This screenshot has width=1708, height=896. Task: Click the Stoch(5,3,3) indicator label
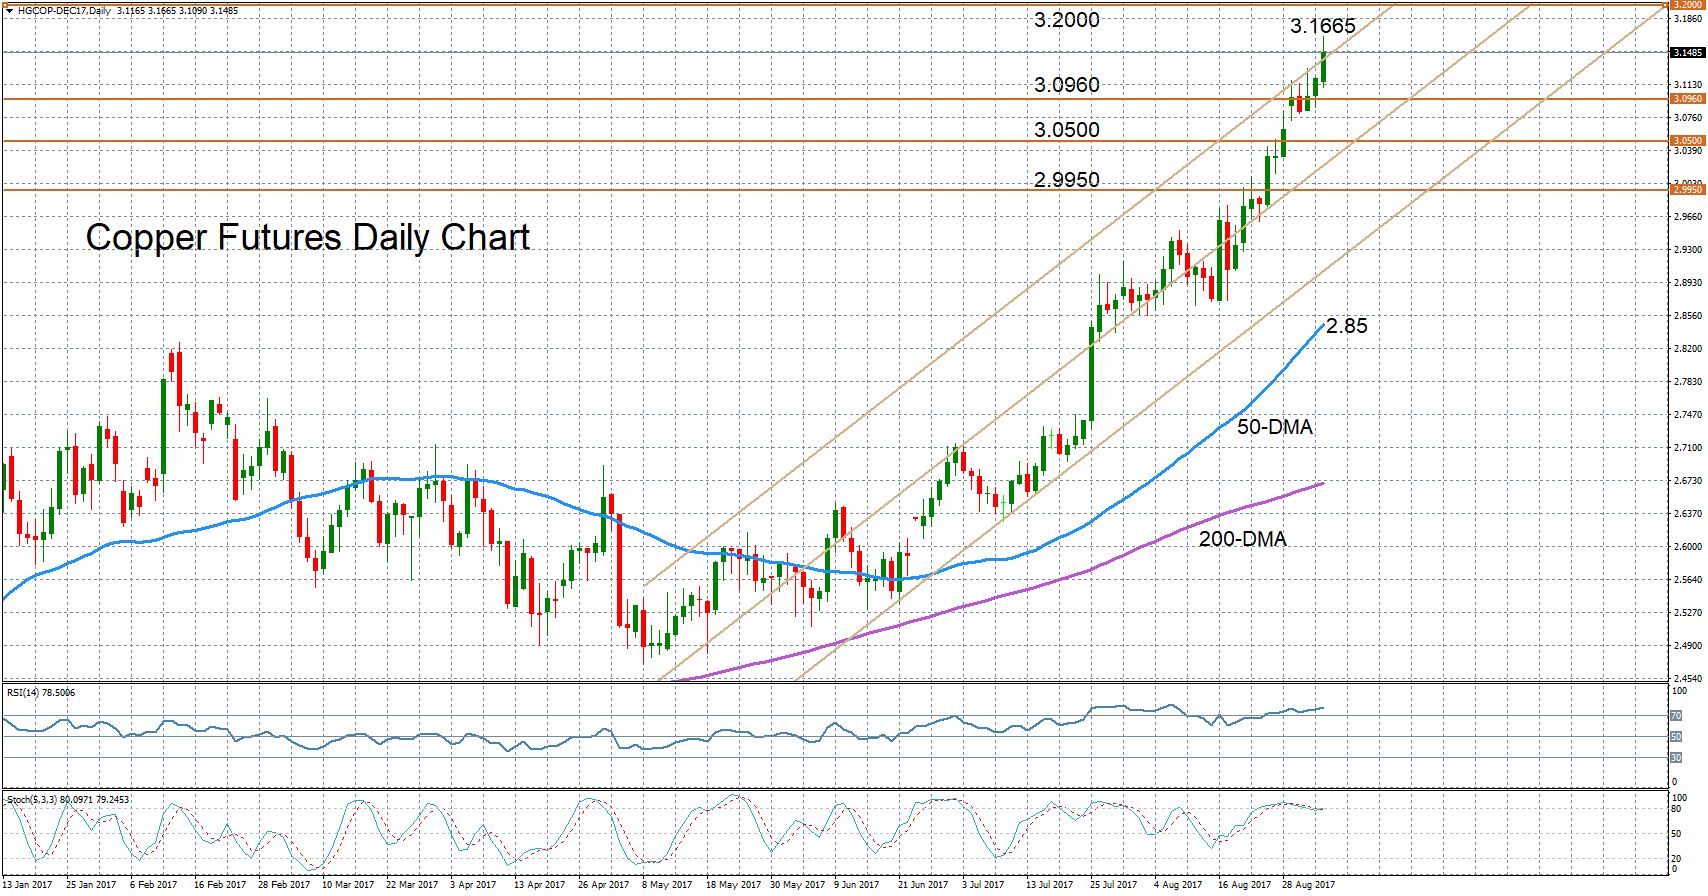pyautogui.click(x=68, y=799)
